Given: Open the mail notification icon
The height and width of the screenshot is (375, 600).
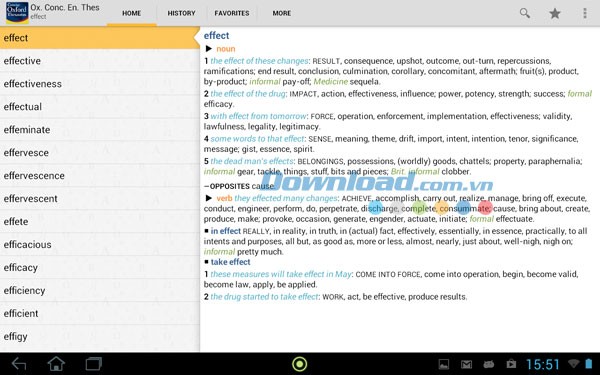Looking at the screenshot, I should click(x=466, y=364).
